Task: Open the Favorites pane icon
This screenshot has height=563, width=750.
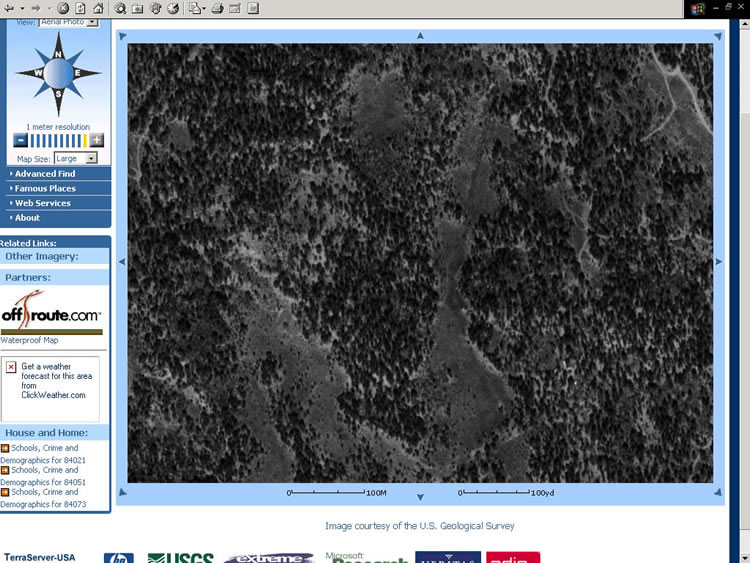Action: (x=138, y=8)
